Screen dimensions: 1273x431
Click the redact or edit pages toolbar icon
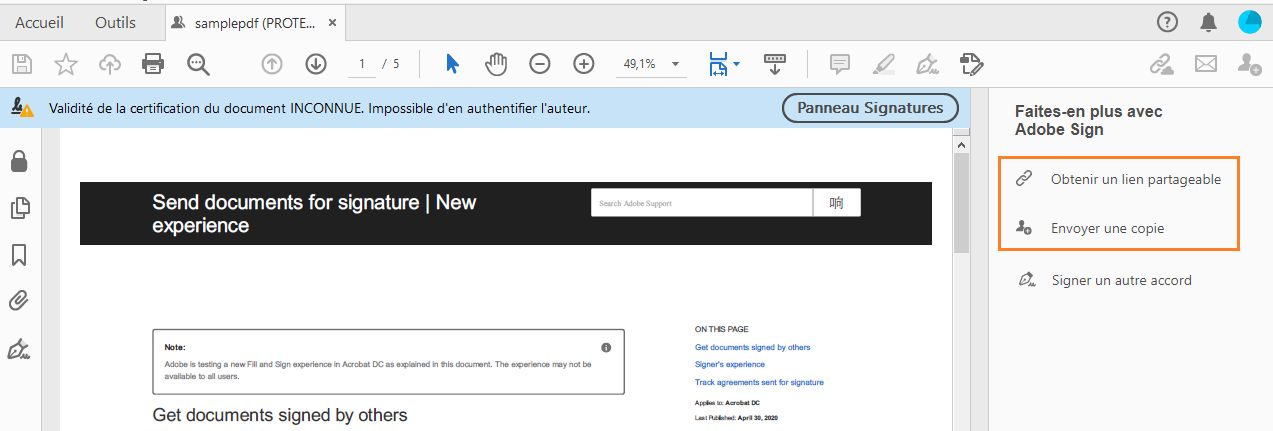(x=971, y=64)
